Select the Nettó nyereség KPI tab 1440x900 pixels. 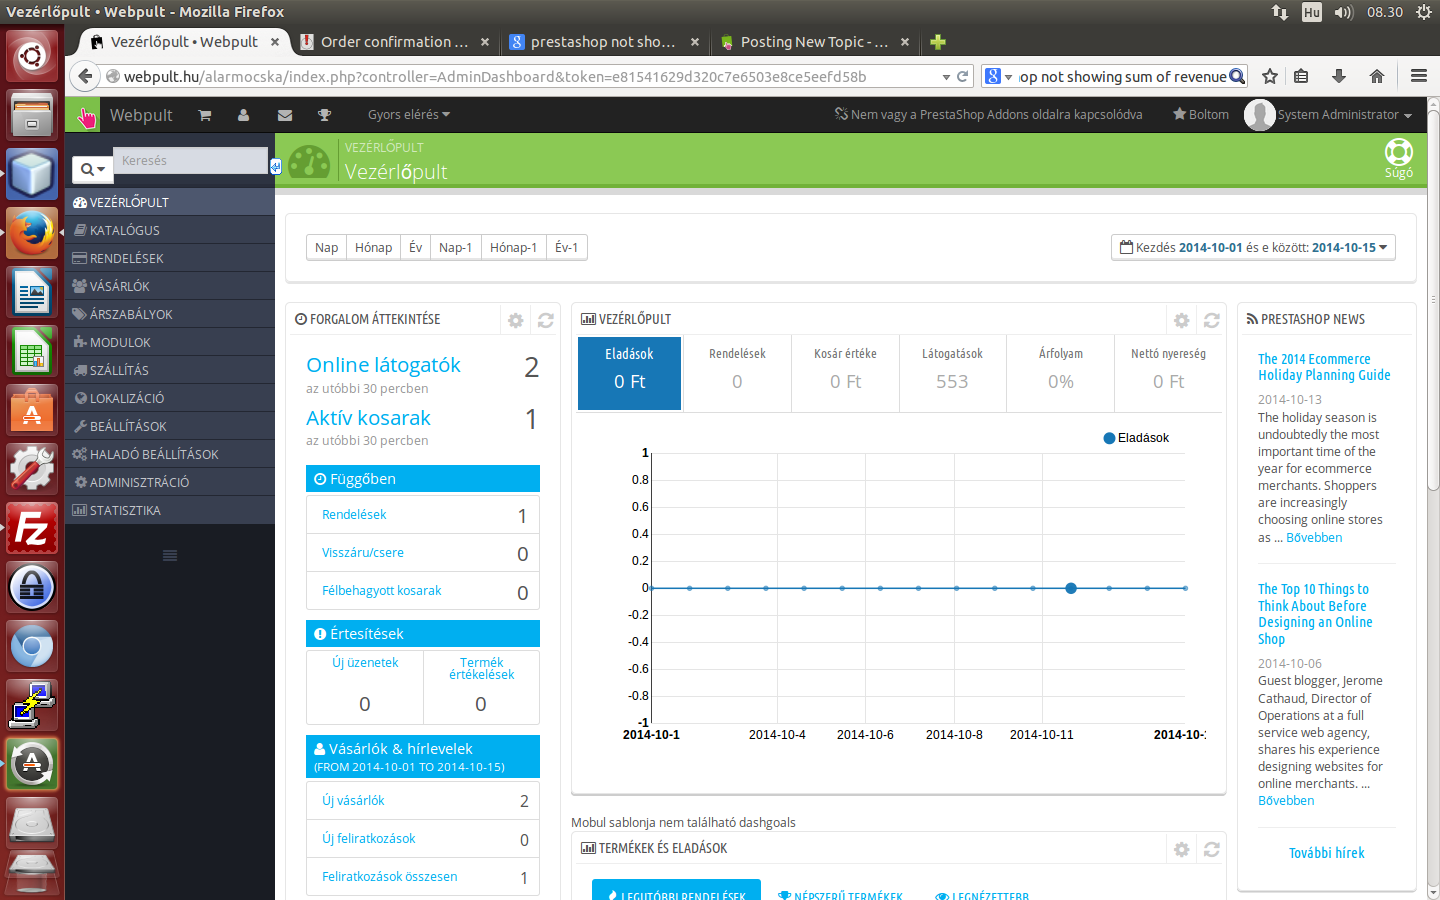(1168, 373)
